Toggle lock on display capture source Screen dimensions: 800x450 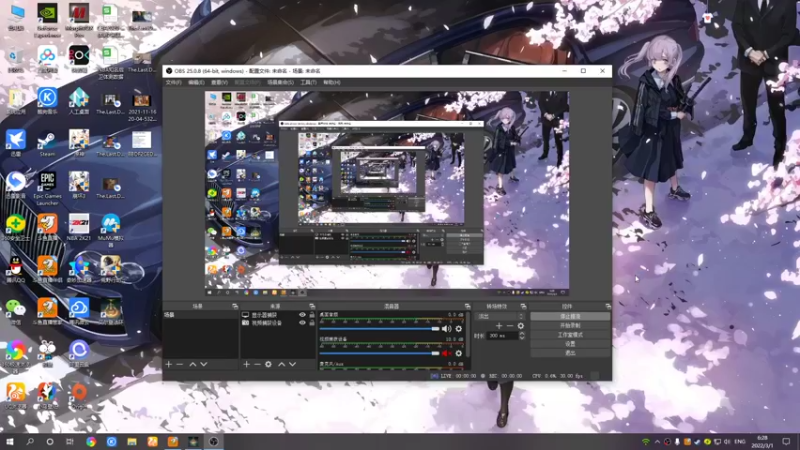tap(312, 315)
